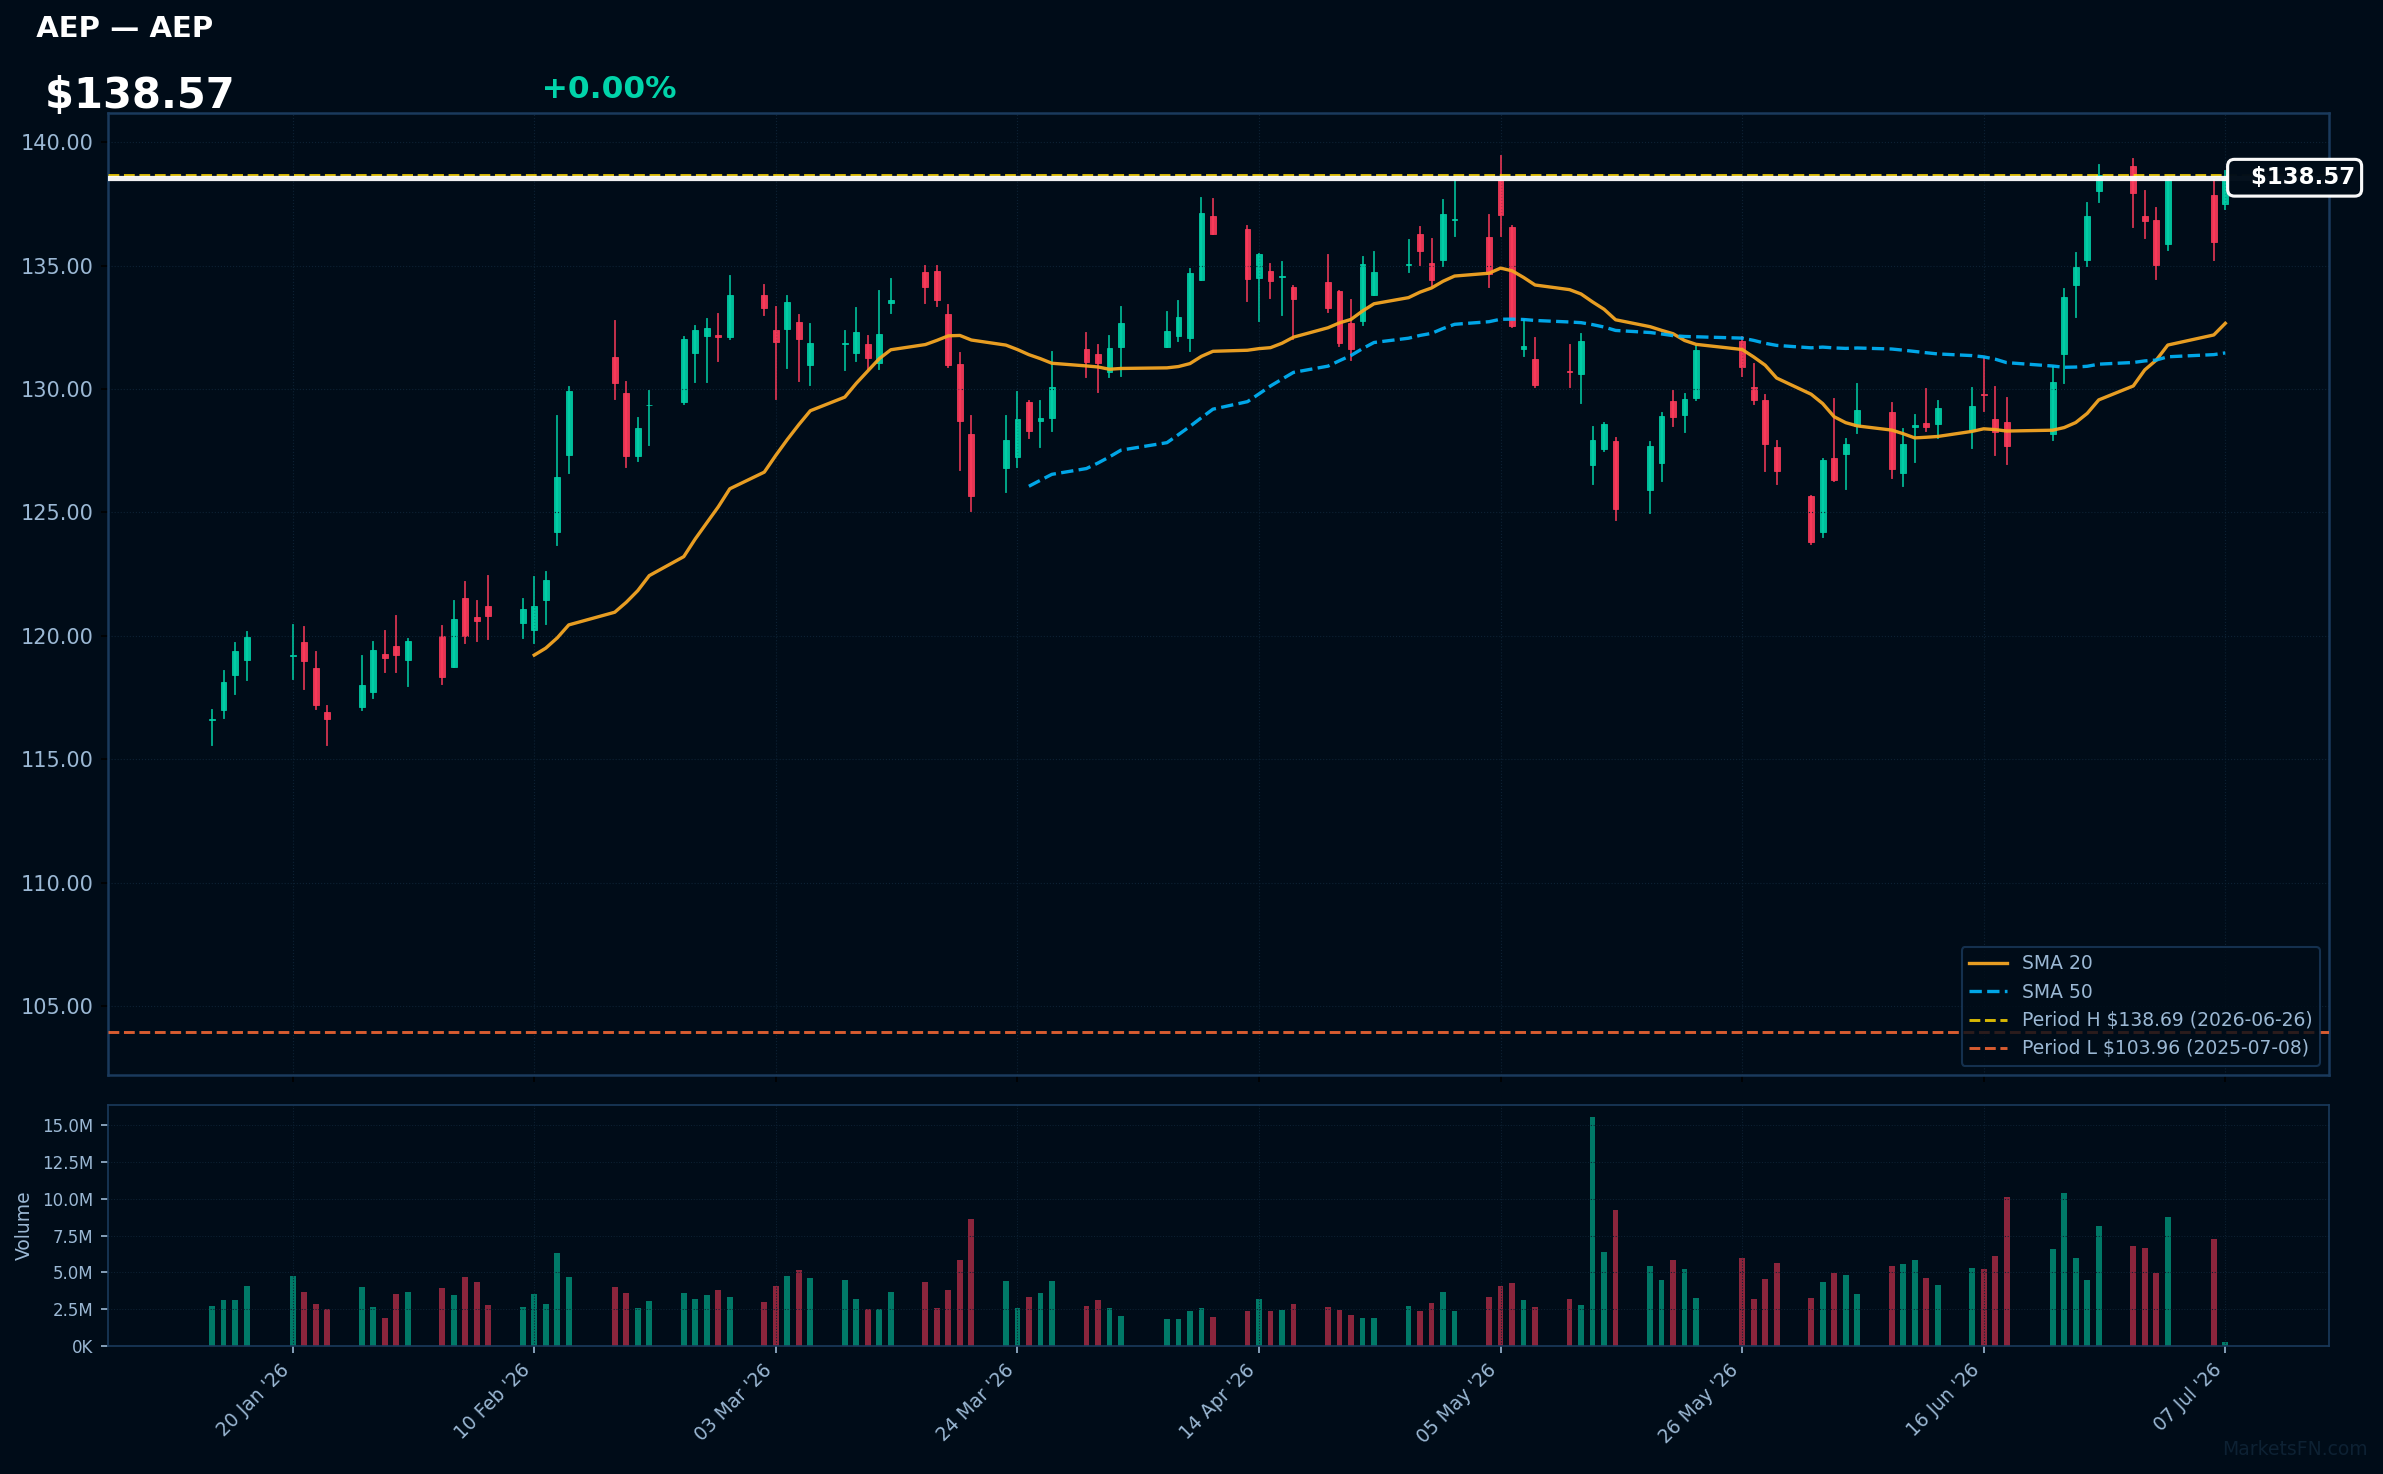This screenshot has width=2383, height=1474.
Task: Click the 140.00 price axis label
Action: tap(57, 143)
